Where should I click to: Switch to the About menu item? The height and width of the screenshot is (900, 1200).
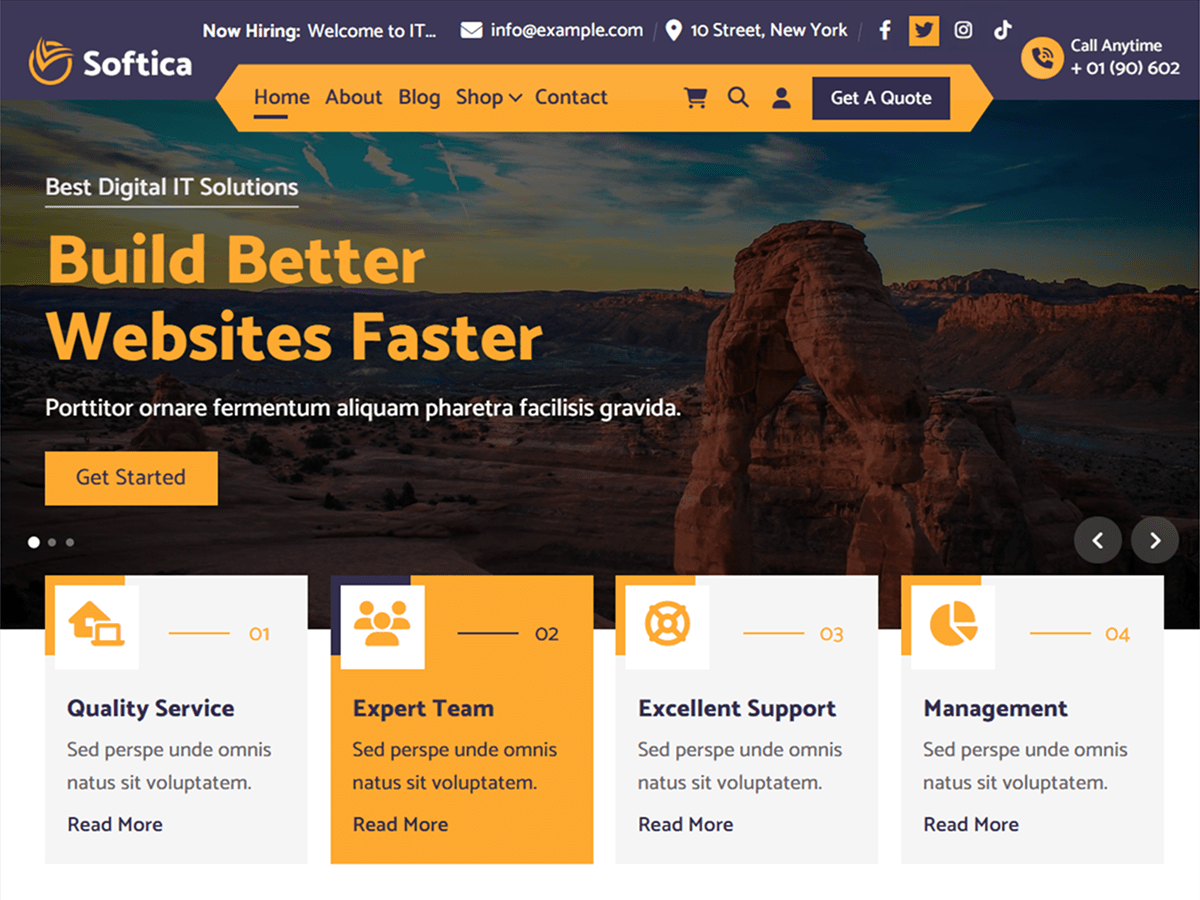pos(353,97)
